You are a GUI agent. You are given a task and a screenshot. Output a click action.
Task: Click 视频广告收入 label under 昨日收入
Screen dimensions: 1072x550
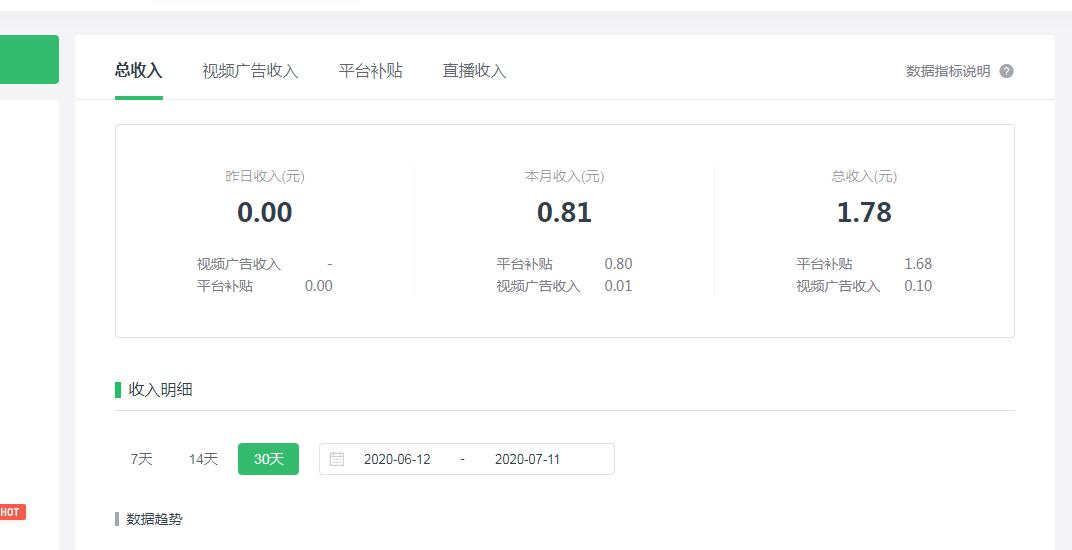tap(239, 264)
